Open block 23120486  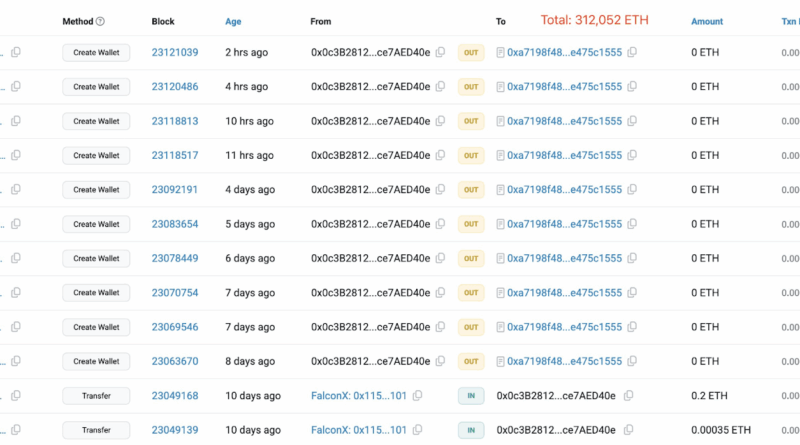[x=174, y=86]
